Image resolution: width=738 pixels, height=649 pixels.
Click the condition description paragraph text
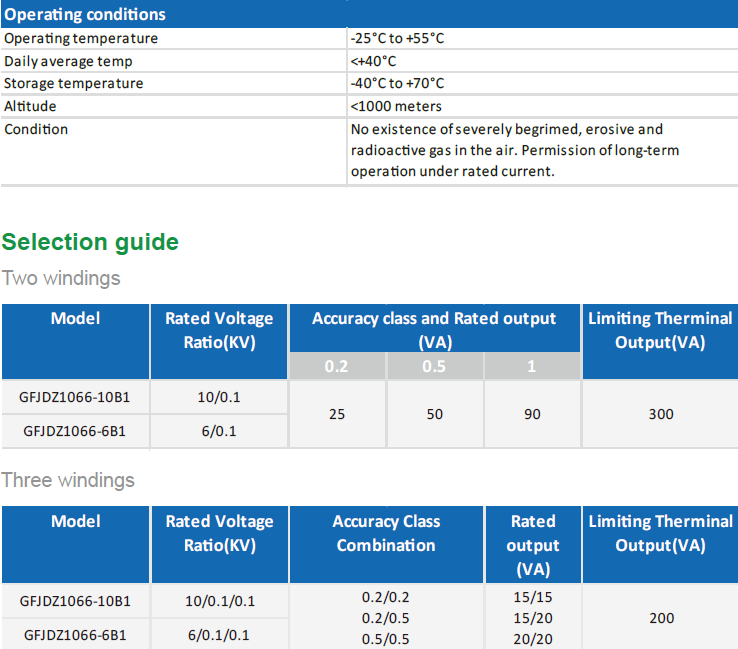coord(506,150)
